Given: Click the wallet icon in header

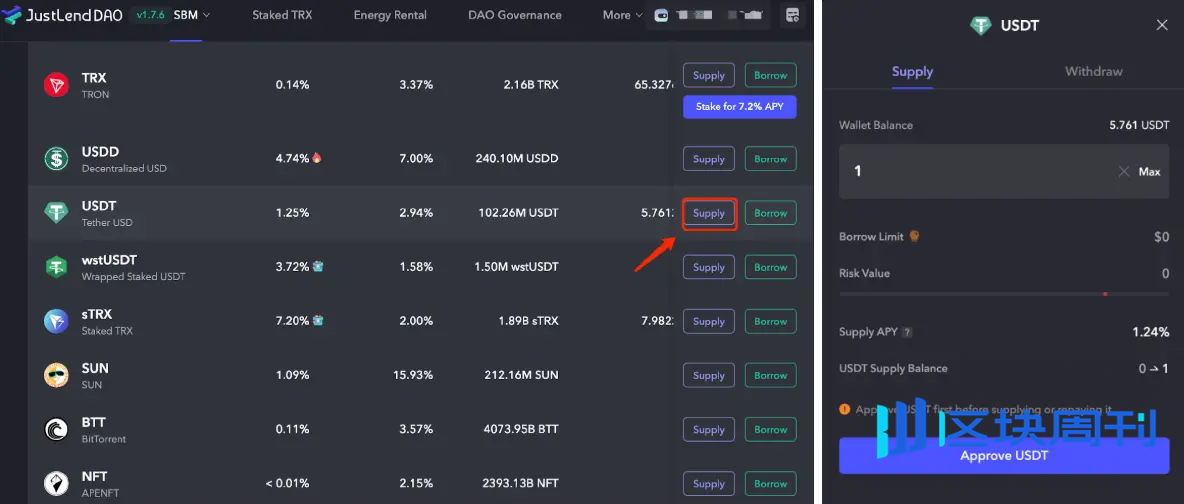Looking at the screenshot, I should pos(661,15).
